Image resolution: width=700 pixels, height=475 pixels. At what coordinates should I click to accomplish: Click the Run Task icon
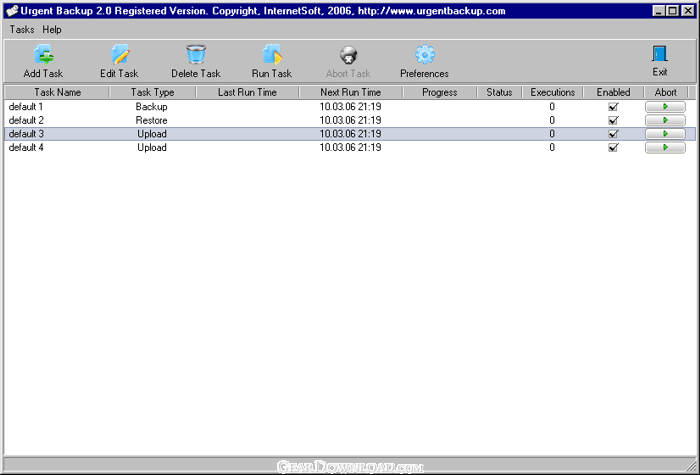click(272, 54)
